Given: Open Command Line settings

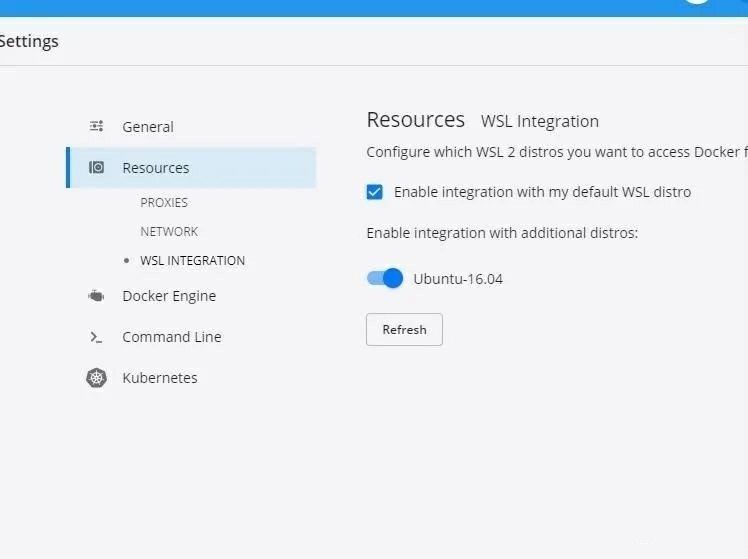Looking at the screenshot, I should pos(172,337).
